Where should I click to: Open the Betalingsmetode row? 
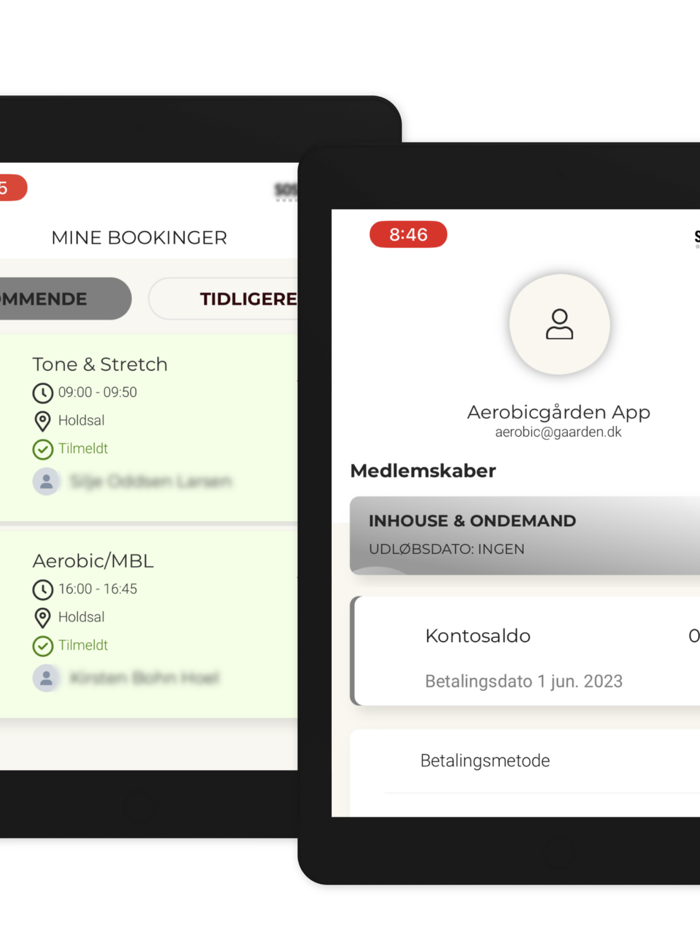pyautogui.click(x=525, y=761)
